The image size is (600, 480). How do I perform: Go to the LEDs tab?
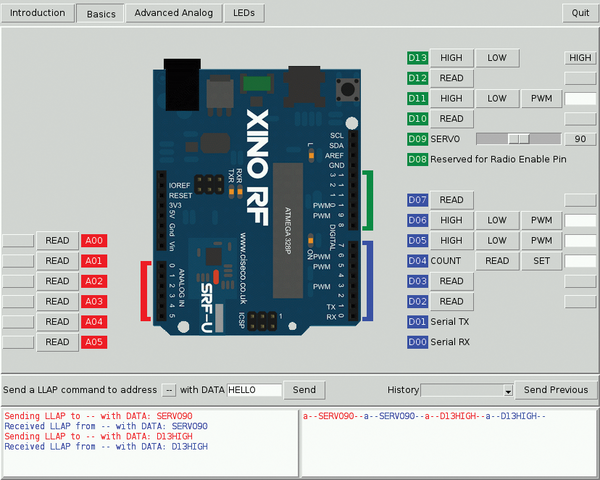[x=244, y=13]
